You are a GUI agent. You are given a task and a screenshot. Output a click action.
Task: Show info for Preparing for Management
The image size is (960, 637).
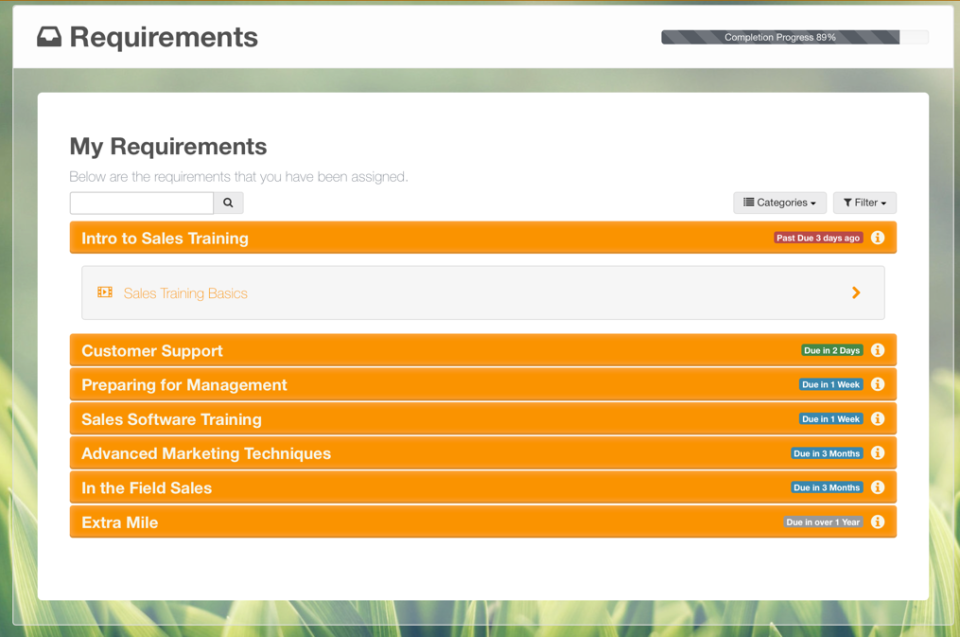(x=877, y=384)
